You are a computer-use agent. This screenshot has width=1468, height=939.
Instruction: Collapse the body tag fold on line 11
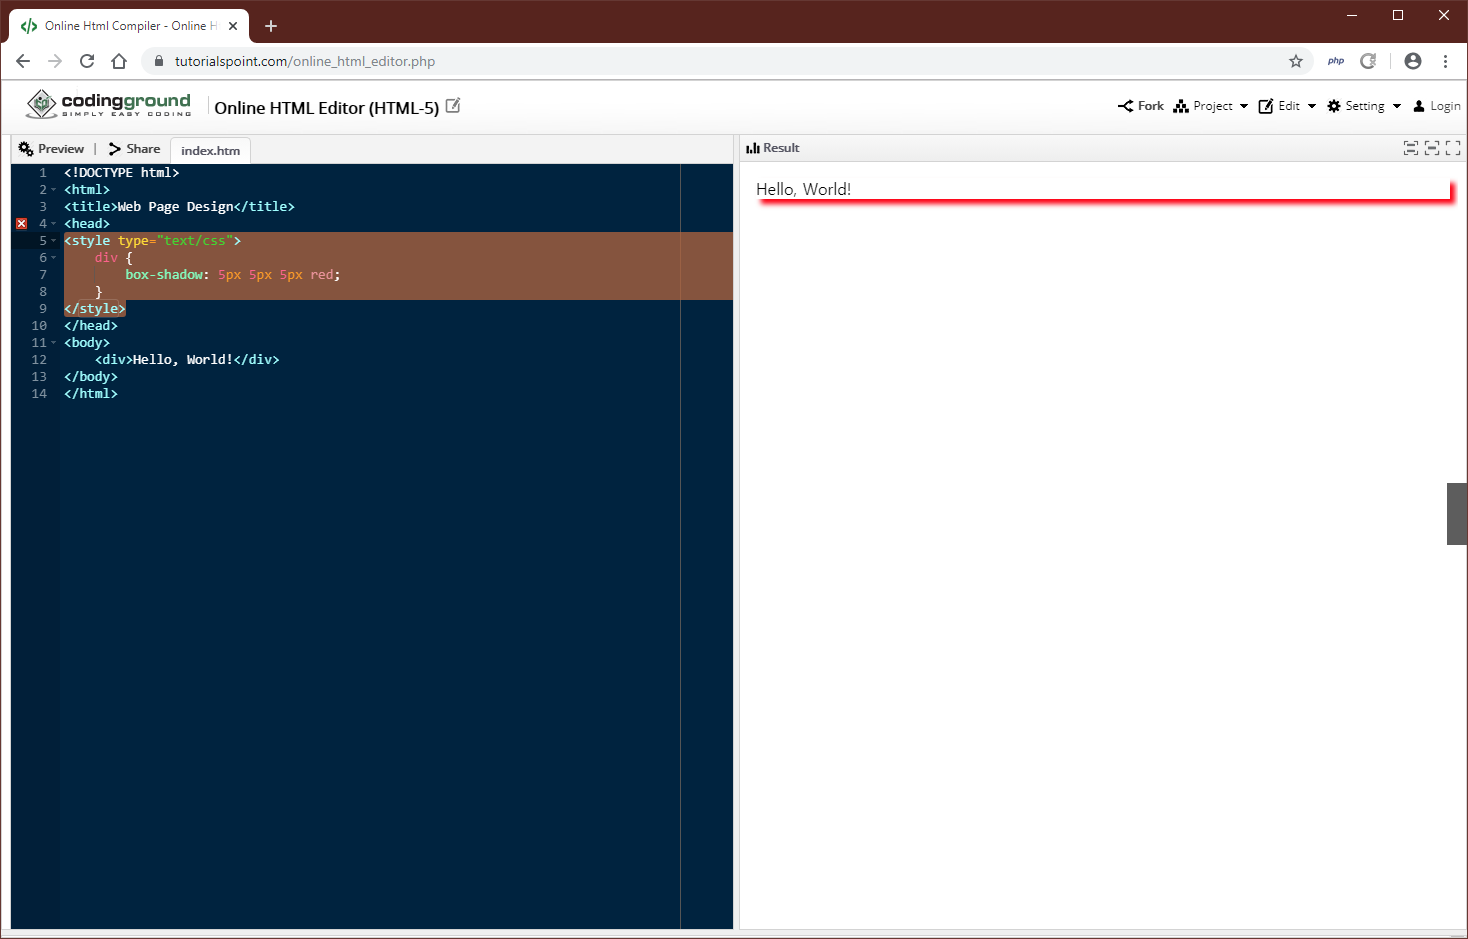tap(53, 343)
